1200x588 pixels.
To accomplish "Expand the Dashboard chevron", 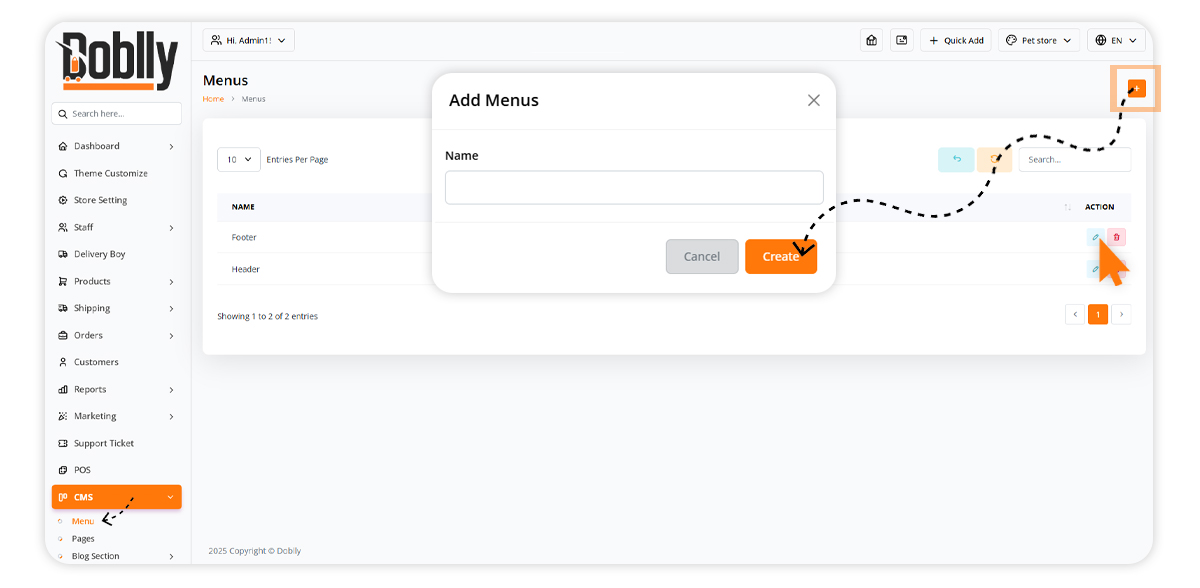I will [x=171, y=147].
